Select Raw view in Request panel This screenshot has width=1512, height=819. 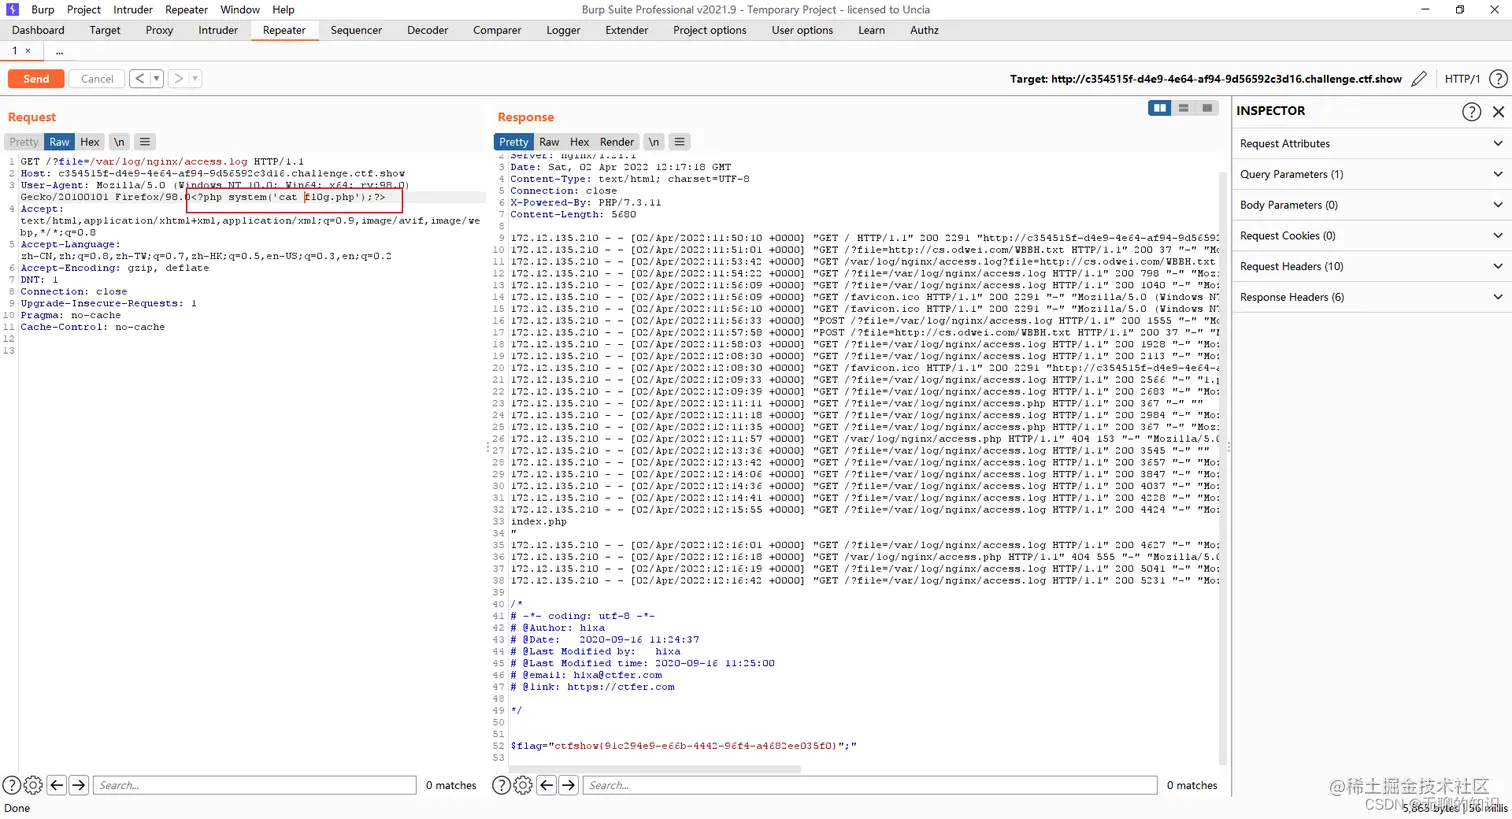tap(60, 142)
